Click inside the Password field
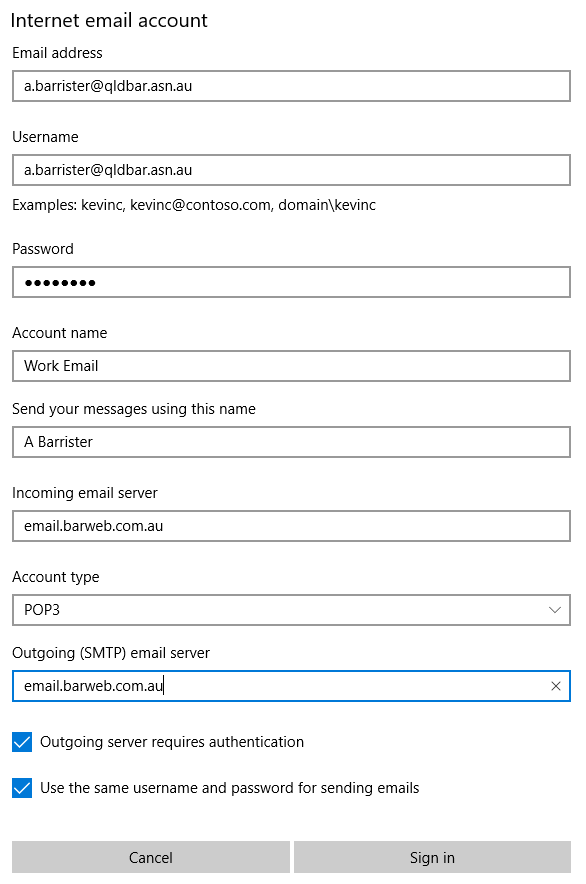This screenshot has height=884, width=586. (291, 282)
